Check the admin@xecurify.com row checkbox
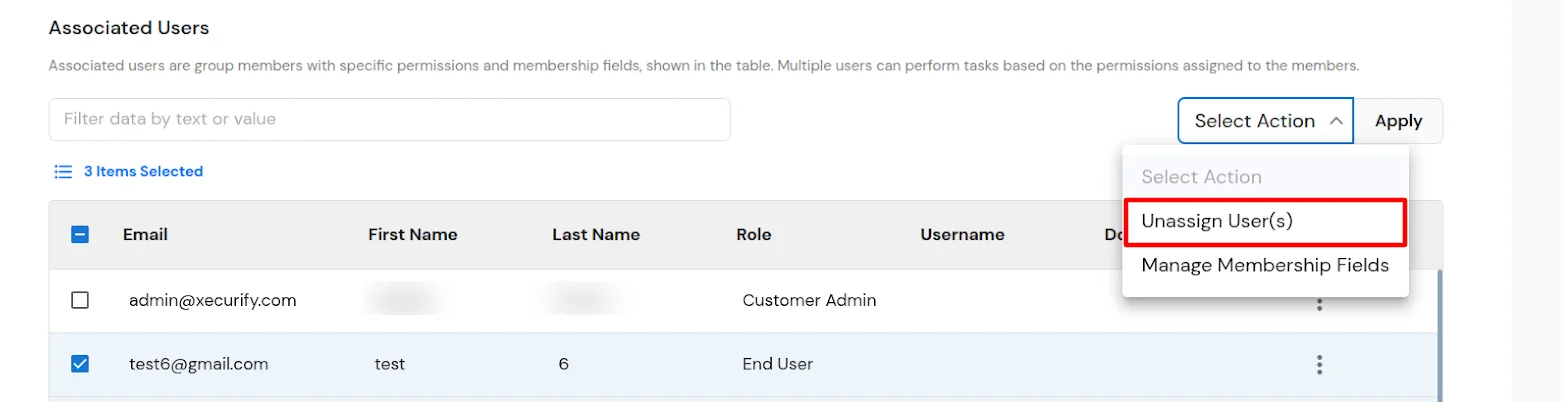Image resolution: width=1564 pixels, height=402 pixels. point(80,300)
